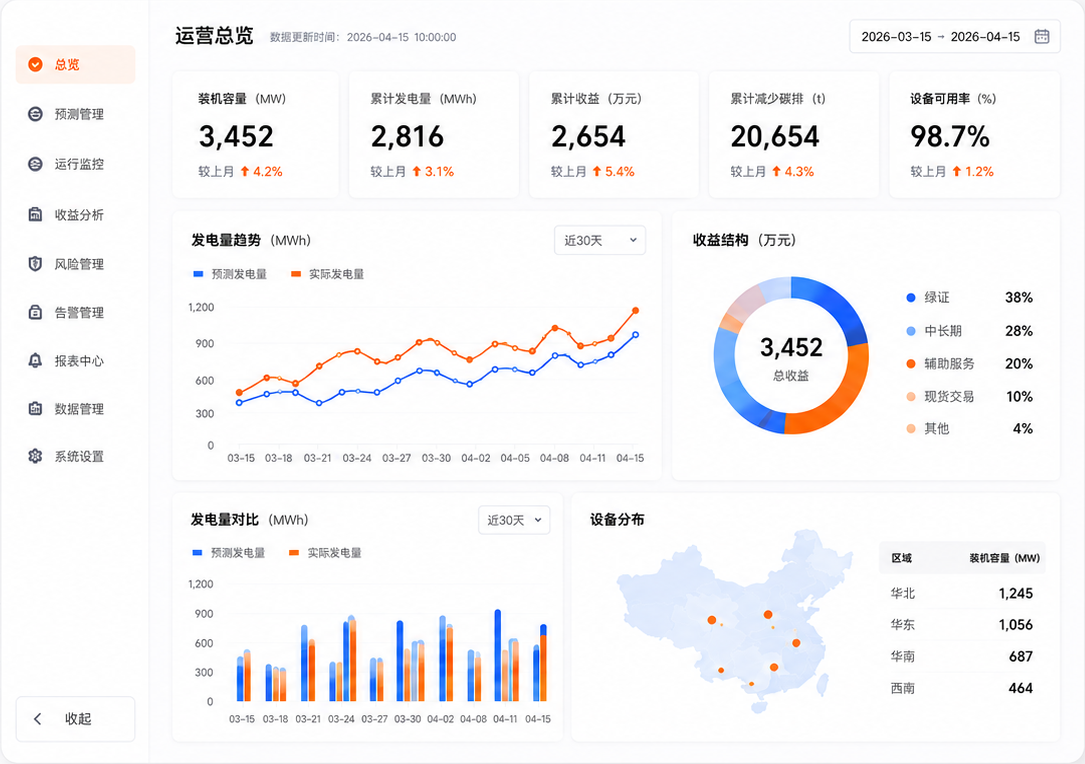Toggle 预测发电量 legend in 发电量趋势 chart
The image size is (1085, 764).
[x=230, y=274]
